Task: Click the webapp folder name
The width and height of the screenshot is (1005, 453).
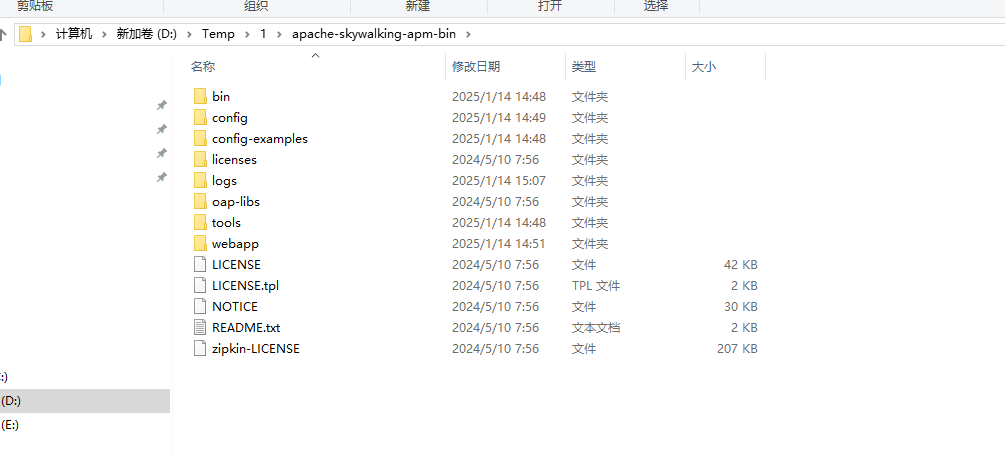Action: [x=235, y=244]
